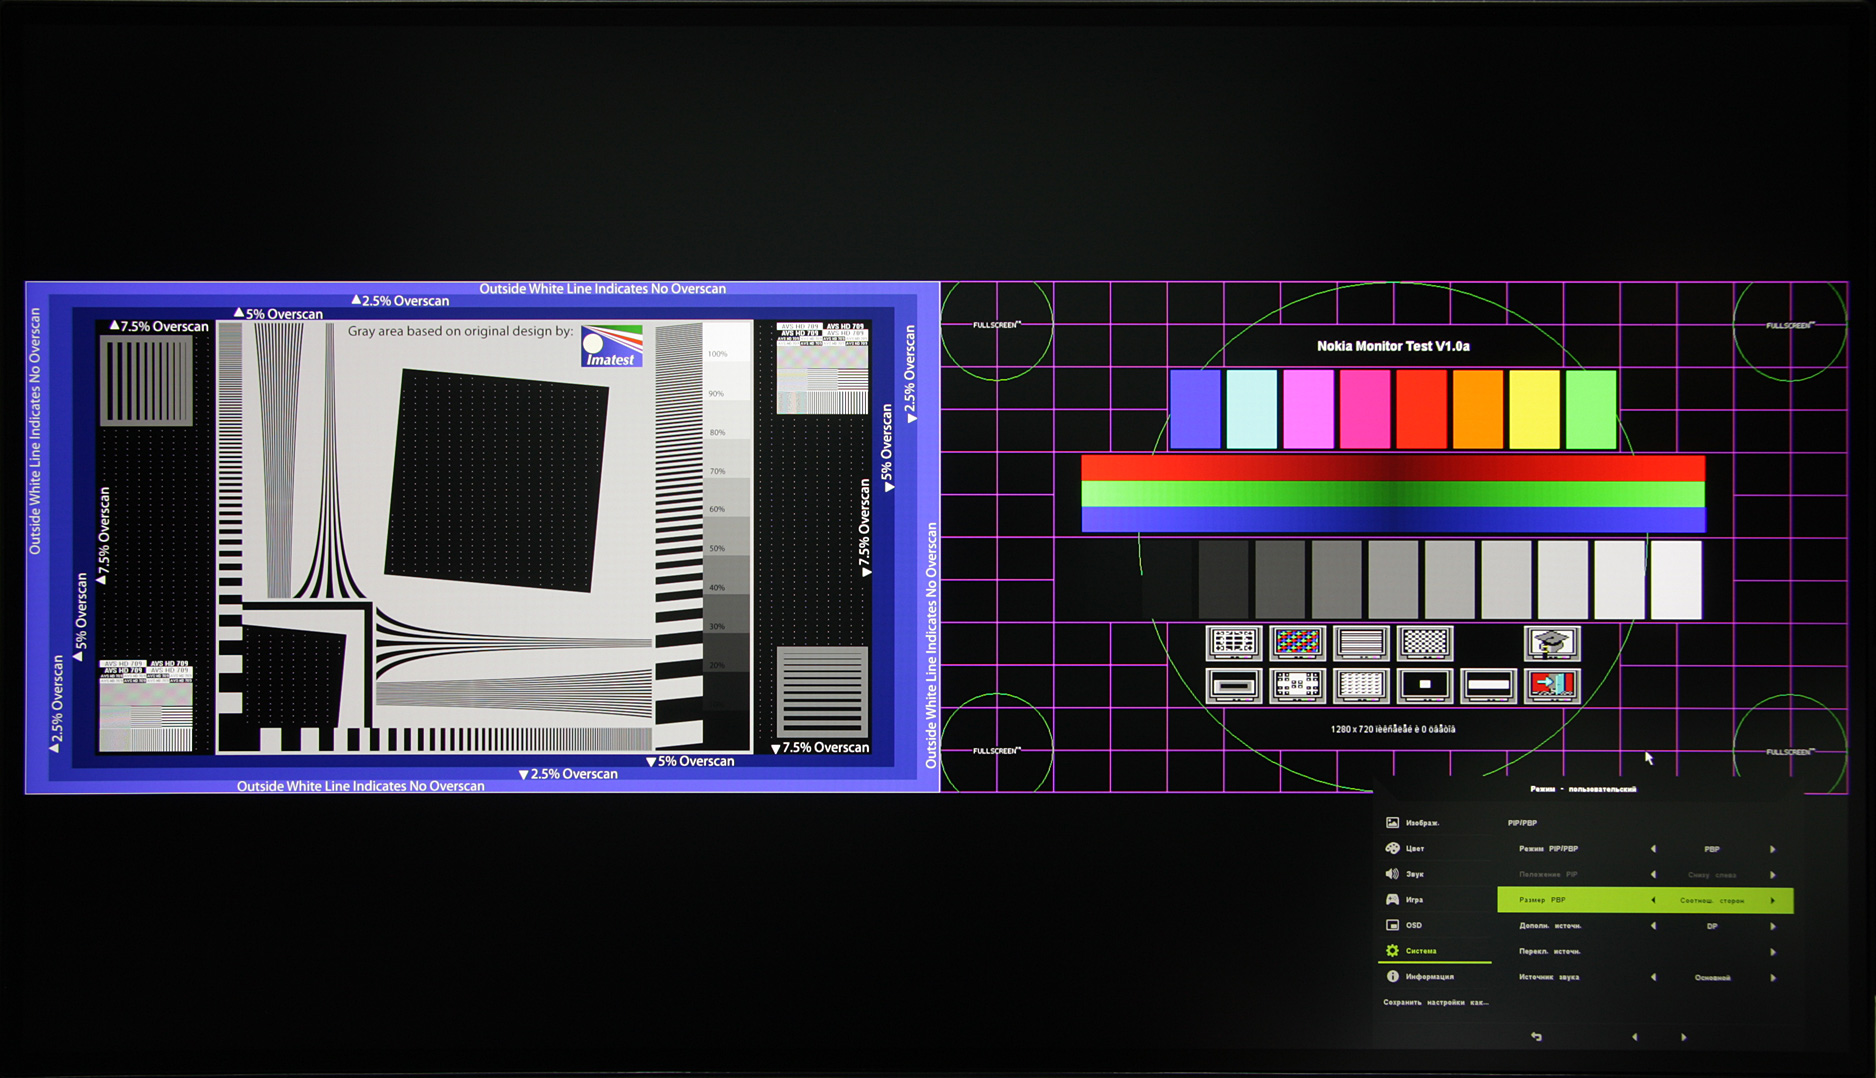Click the exit door icon in Nokia Monitor Test

pos(1552,686)
